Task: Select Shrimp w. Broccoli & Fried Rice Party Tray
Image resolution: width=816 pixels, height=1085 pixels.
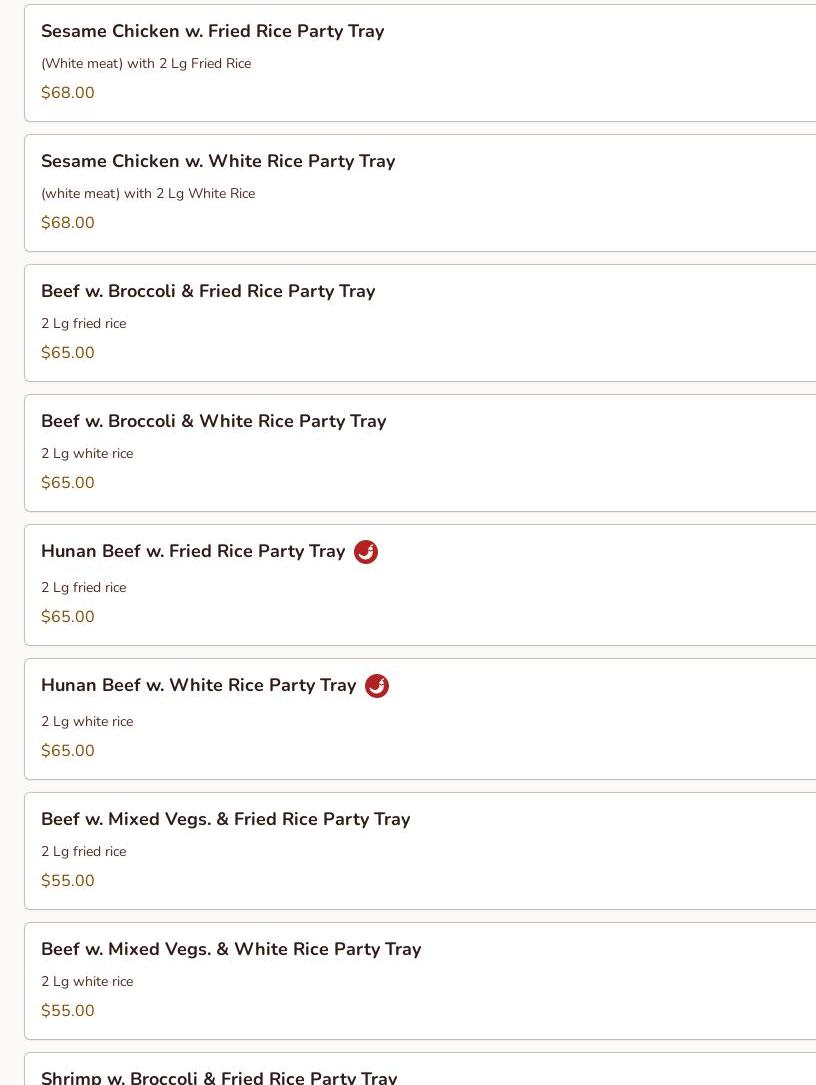Action: pyautogui.click(x=219, y=1077)
